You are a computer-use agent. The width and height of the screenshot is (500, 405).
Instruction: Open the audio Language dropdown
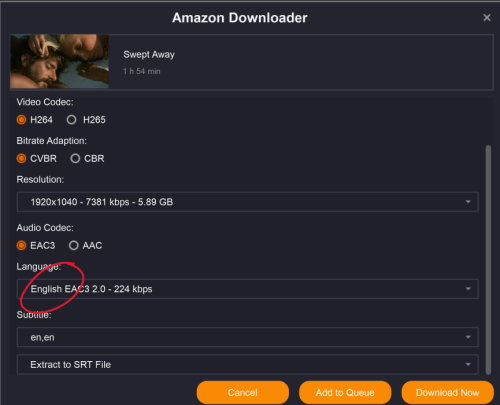(248, 289)
